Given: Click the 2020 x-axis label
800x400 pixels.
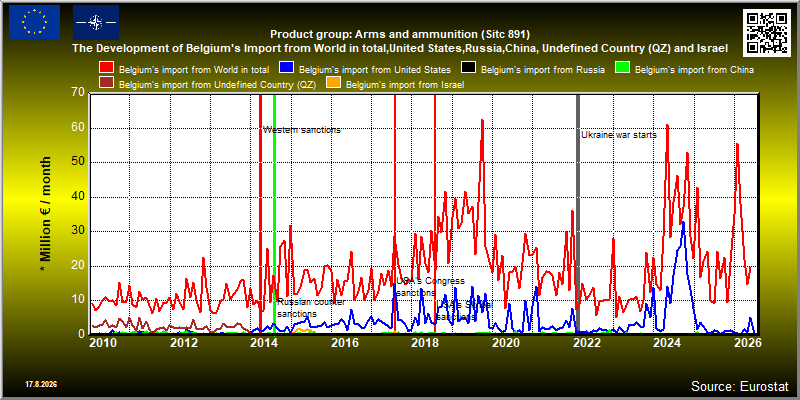Looking at the screenshot, I should [x=505, y=343].
